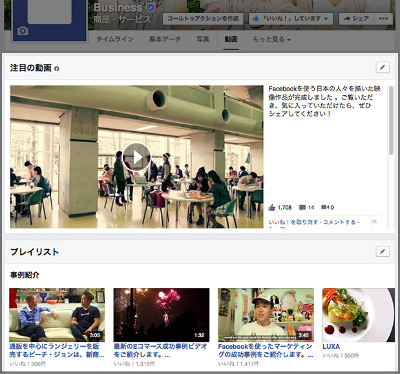Image resolution: width=400 pixels, height=374 pixels.
Task: Open the three-dots more options button
Action: coord(383,19)
